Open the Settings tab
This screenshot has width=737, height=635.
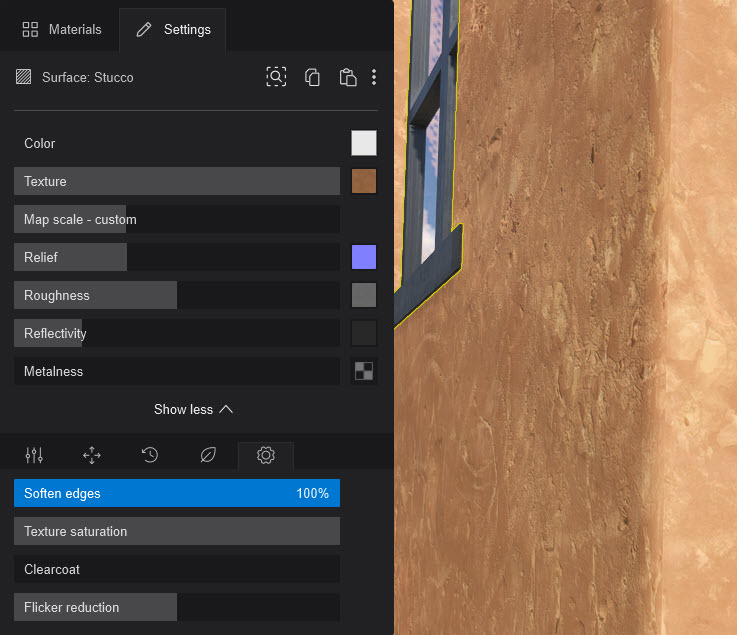pyautogui.click(x=173, y=30)
